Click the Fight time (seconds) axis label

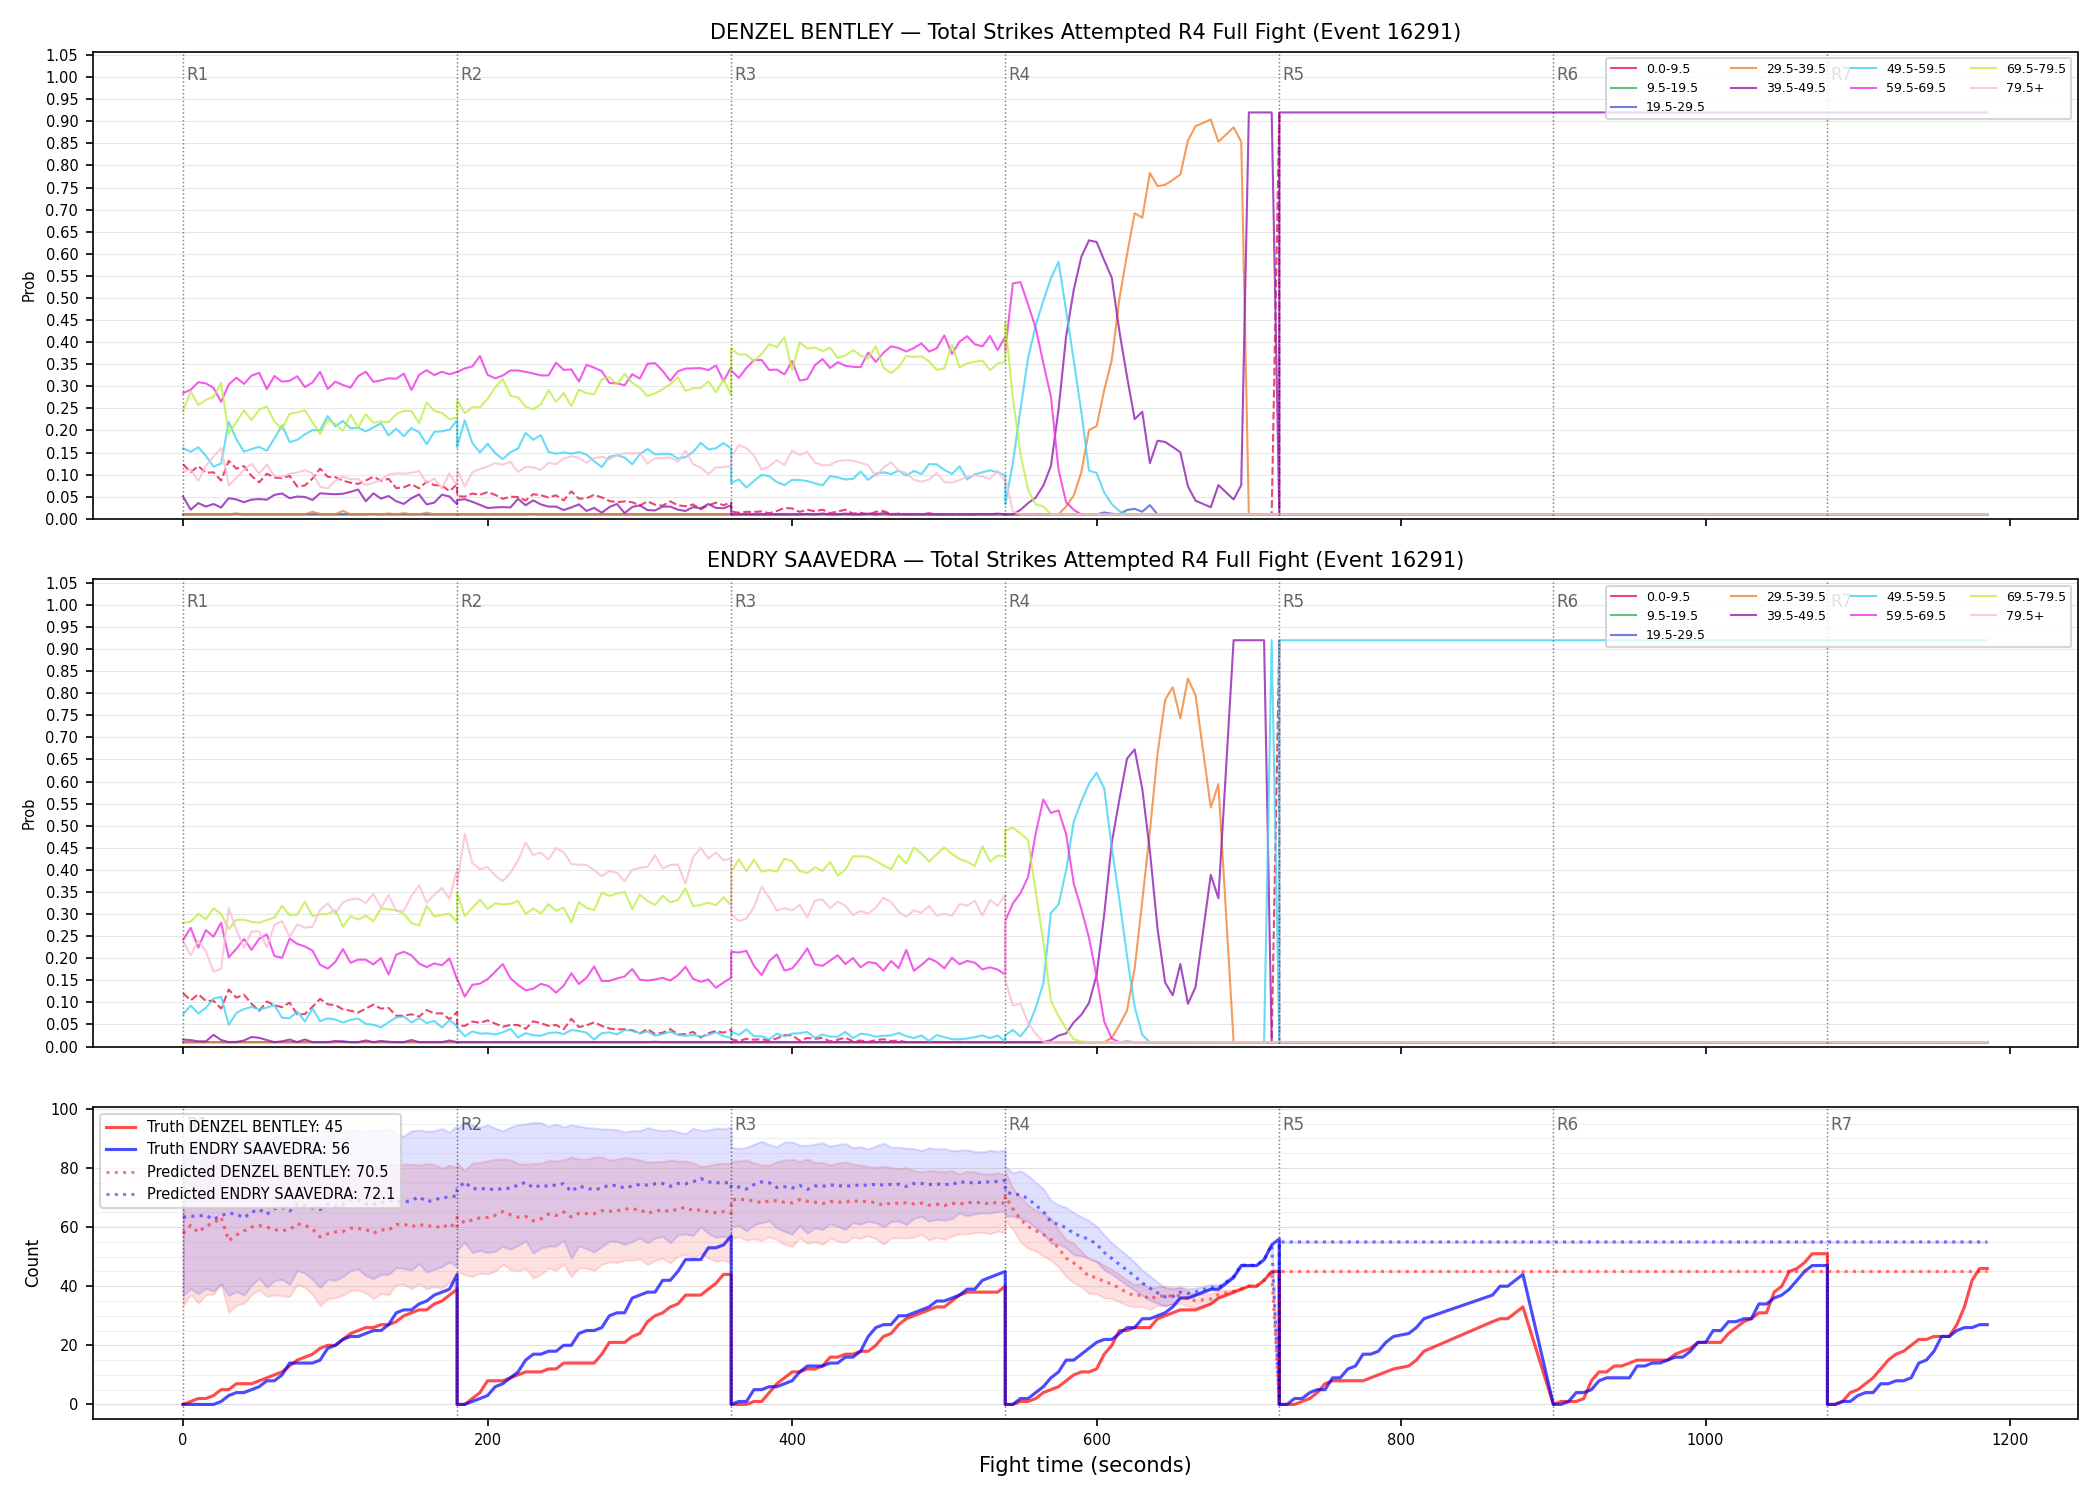[1085, 1465]
